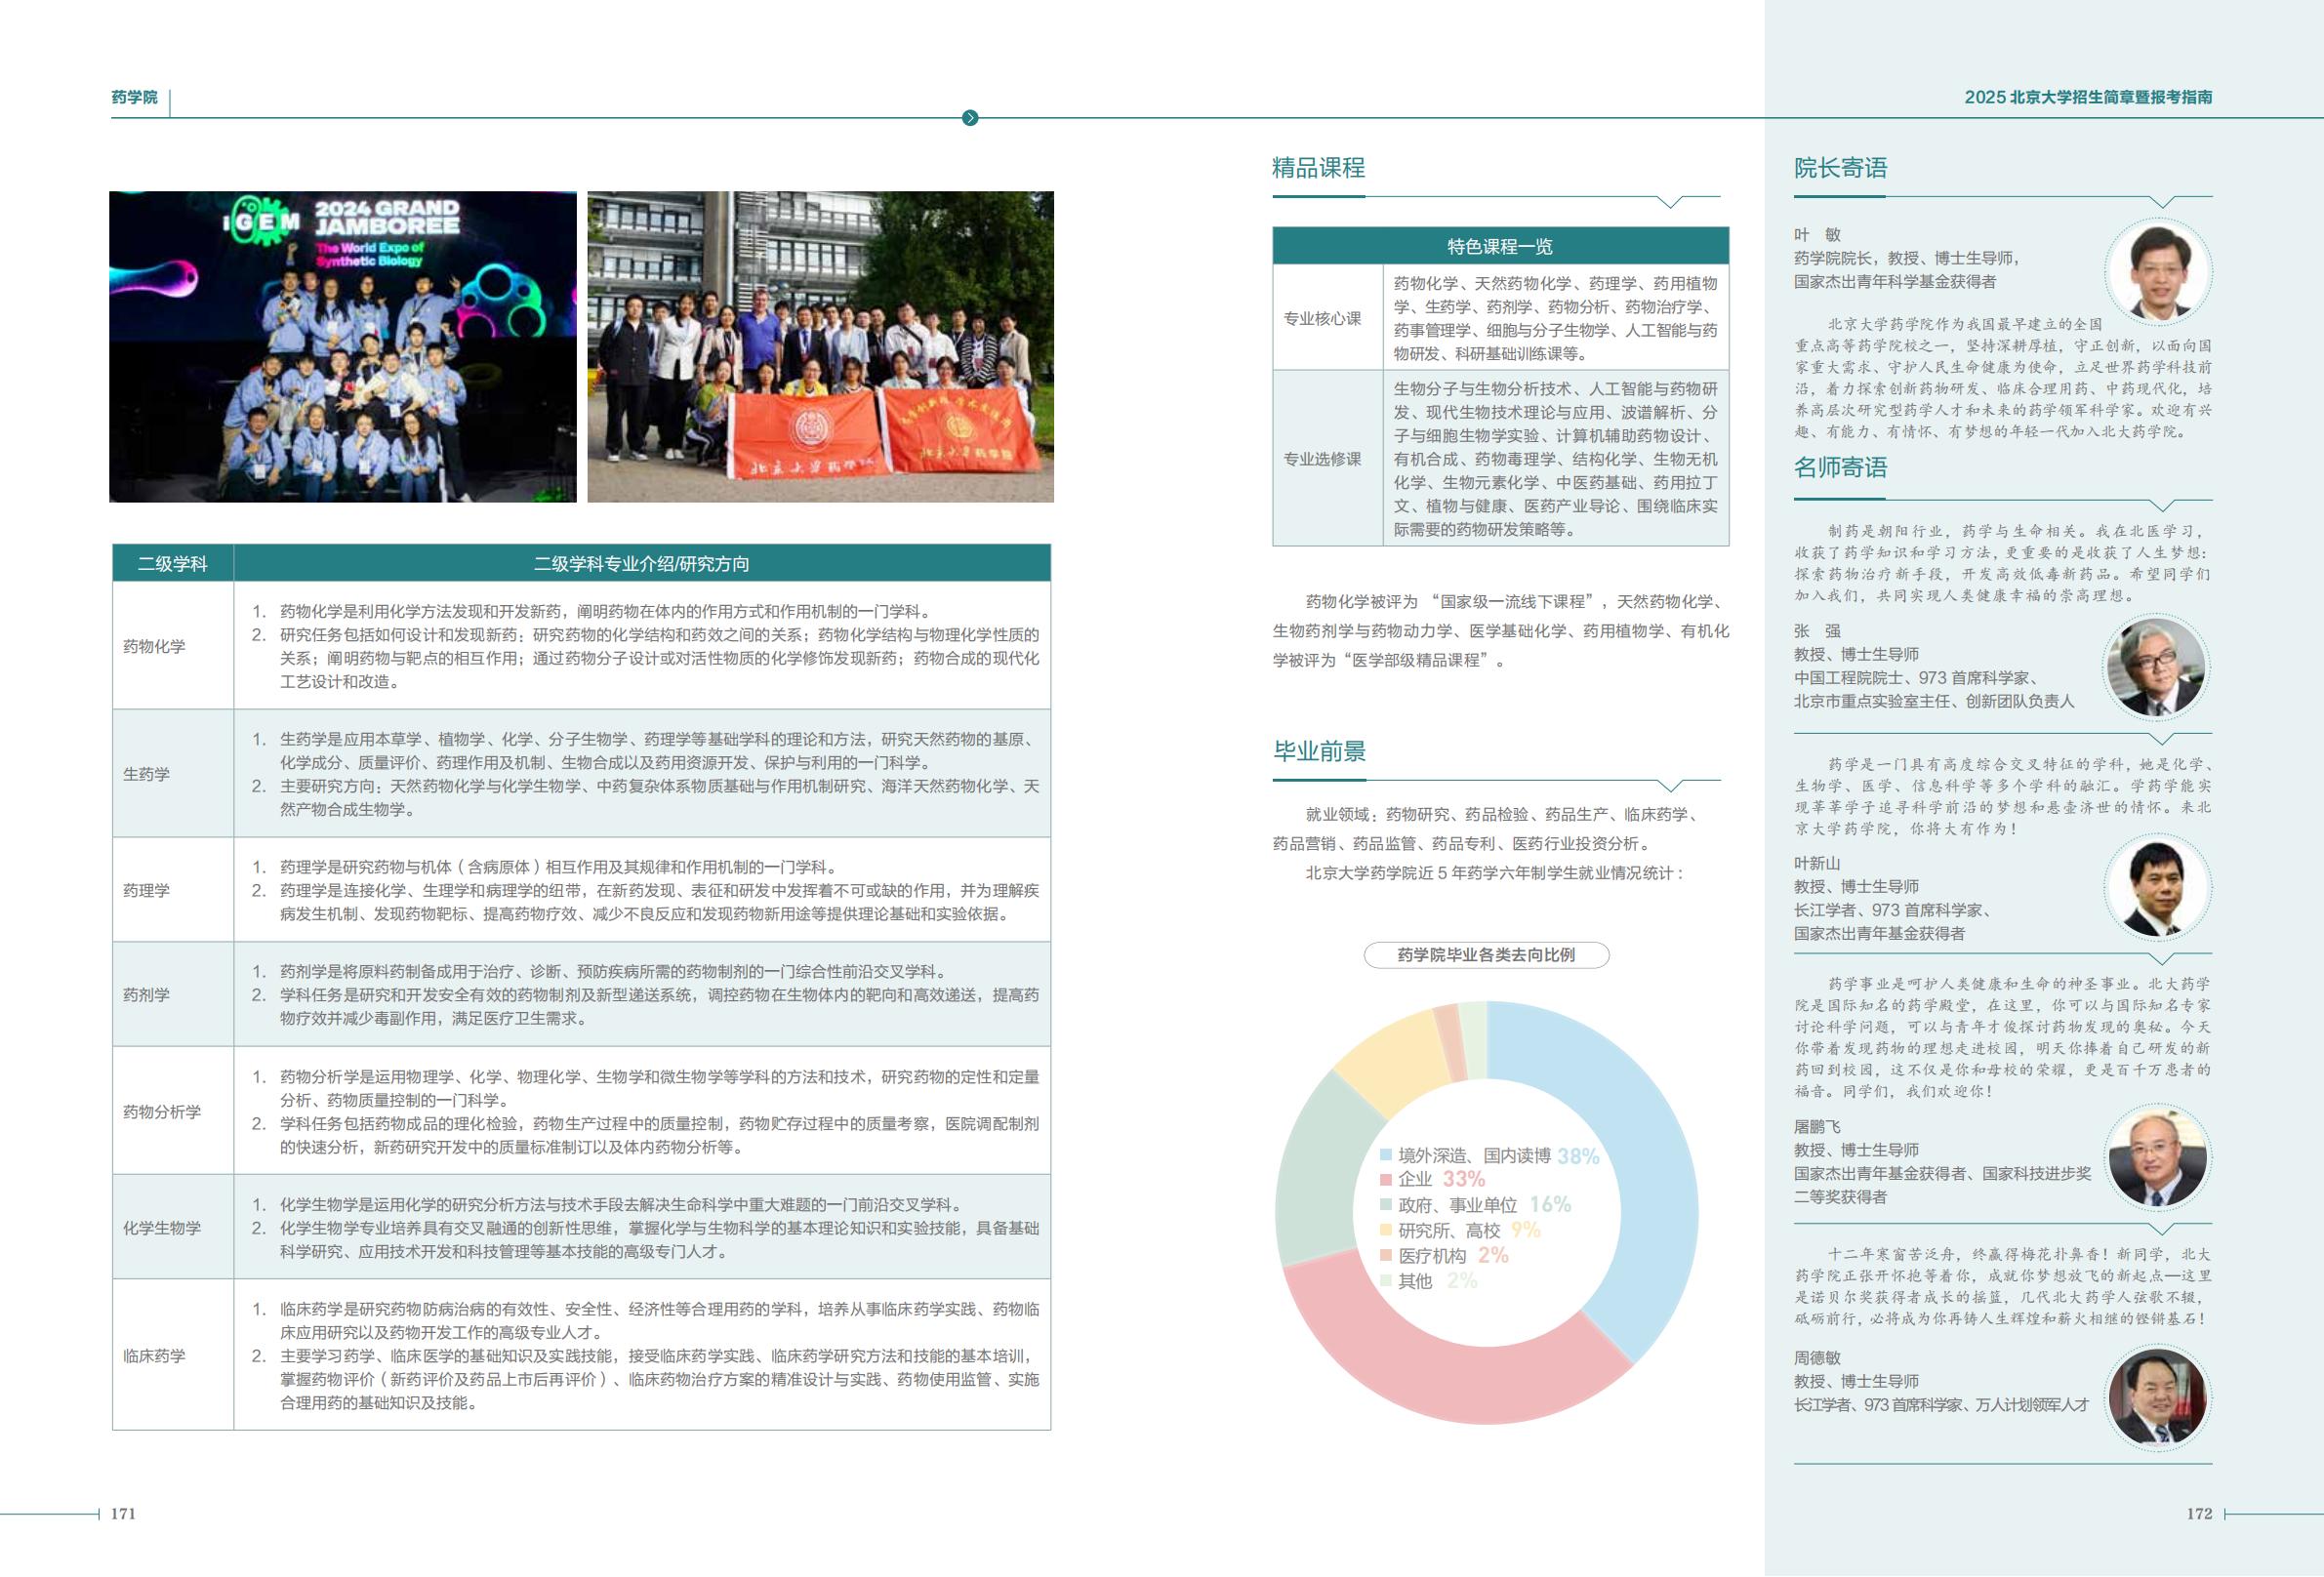2324x1577 pixels.
Task: Select the 二级学科 table column header
Action: [x=173, y=563]
